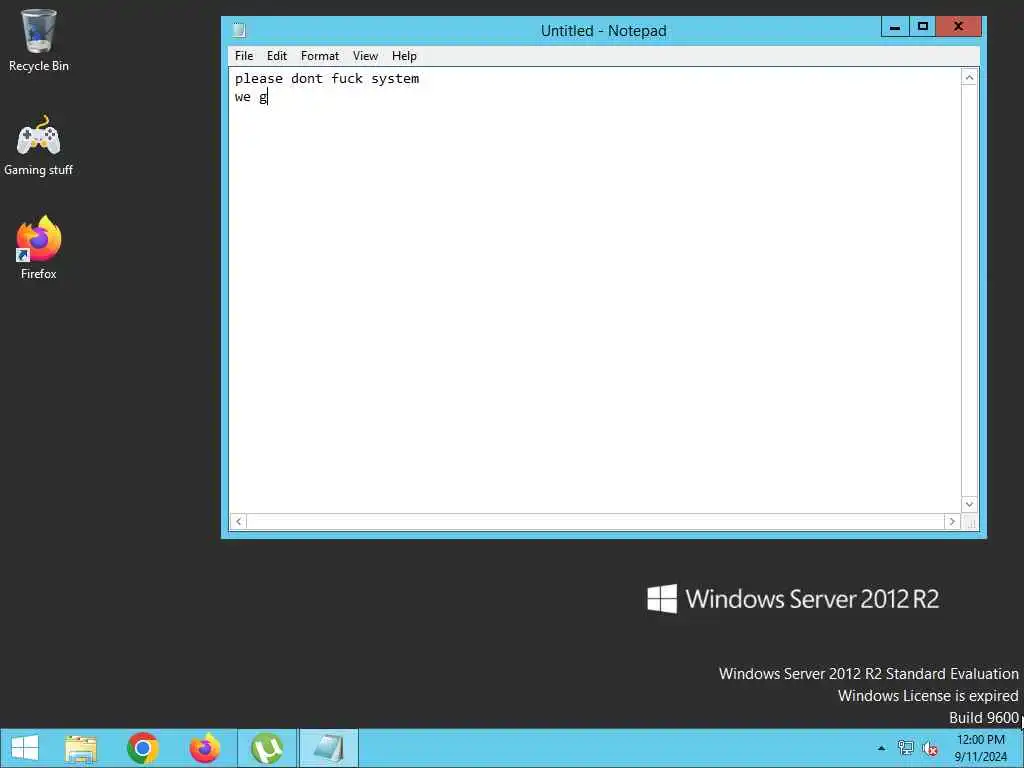Click the Notepad text editing area
This screenshot has width=1024, height=768.
(x=595, y=290)
